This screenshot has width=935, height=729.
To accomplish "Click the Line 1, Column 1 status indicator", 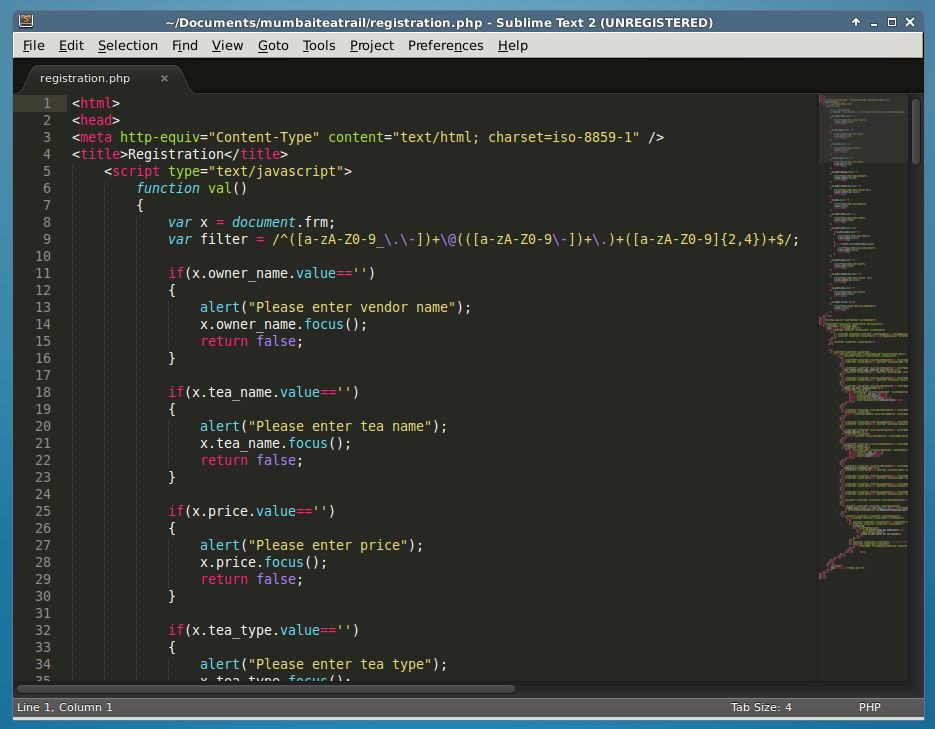I will point(63,707).
